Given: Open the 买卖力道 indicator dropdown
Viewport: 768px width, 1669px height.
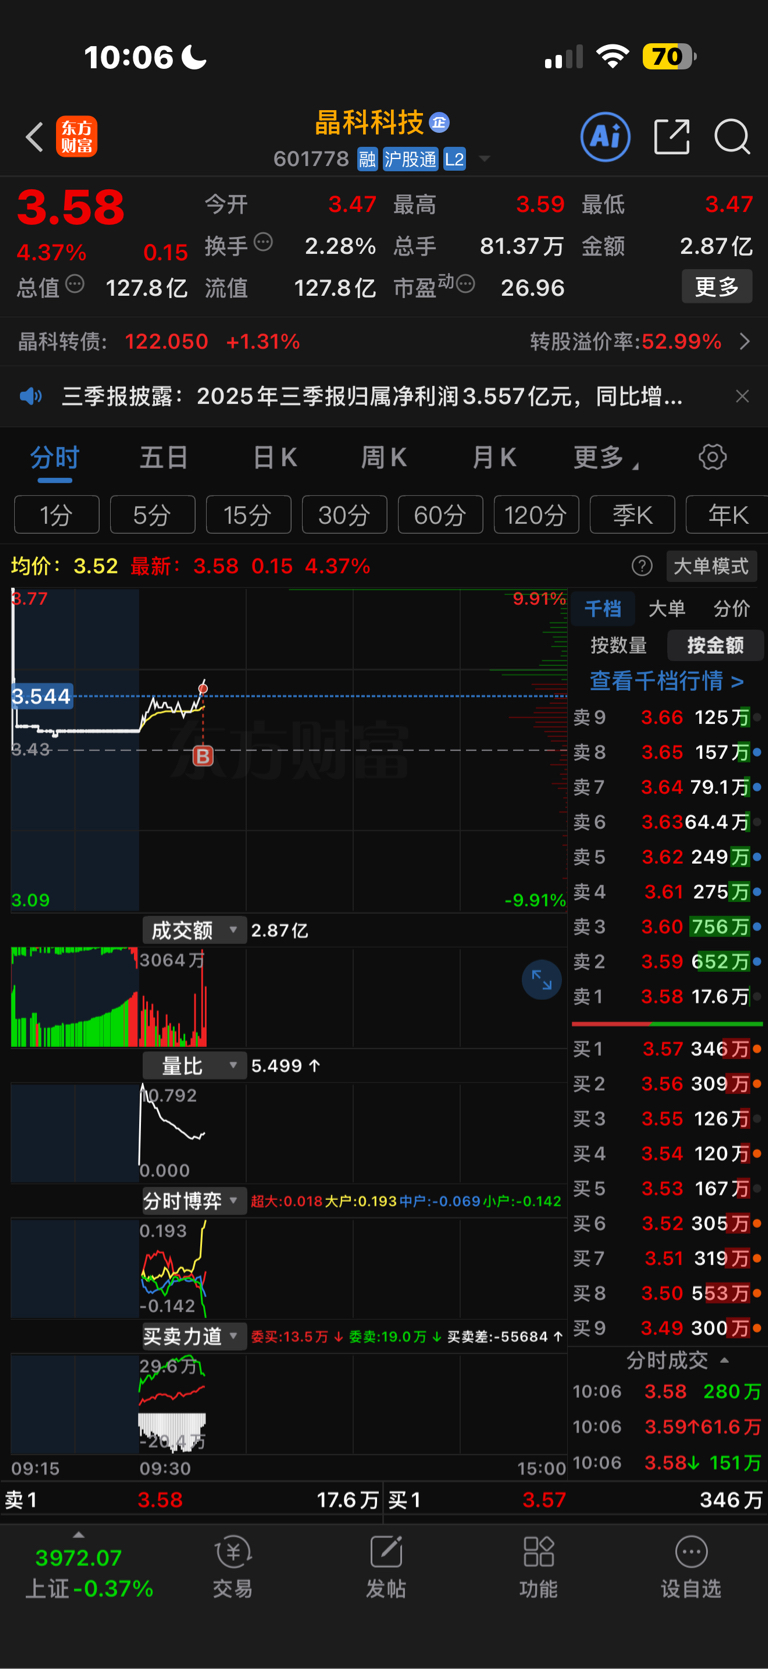Looking at the screenshot, I should click(194, 1336).
